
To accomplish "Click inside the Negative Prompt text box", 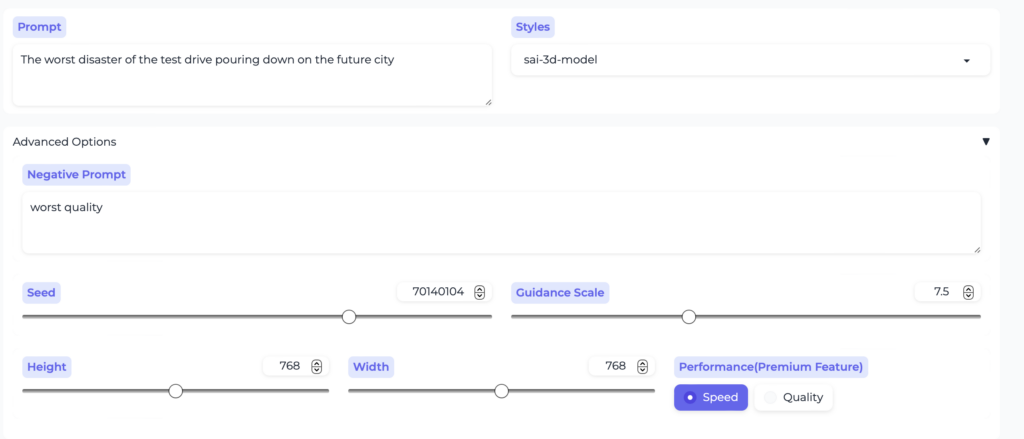I will click(x=500, y=222).
